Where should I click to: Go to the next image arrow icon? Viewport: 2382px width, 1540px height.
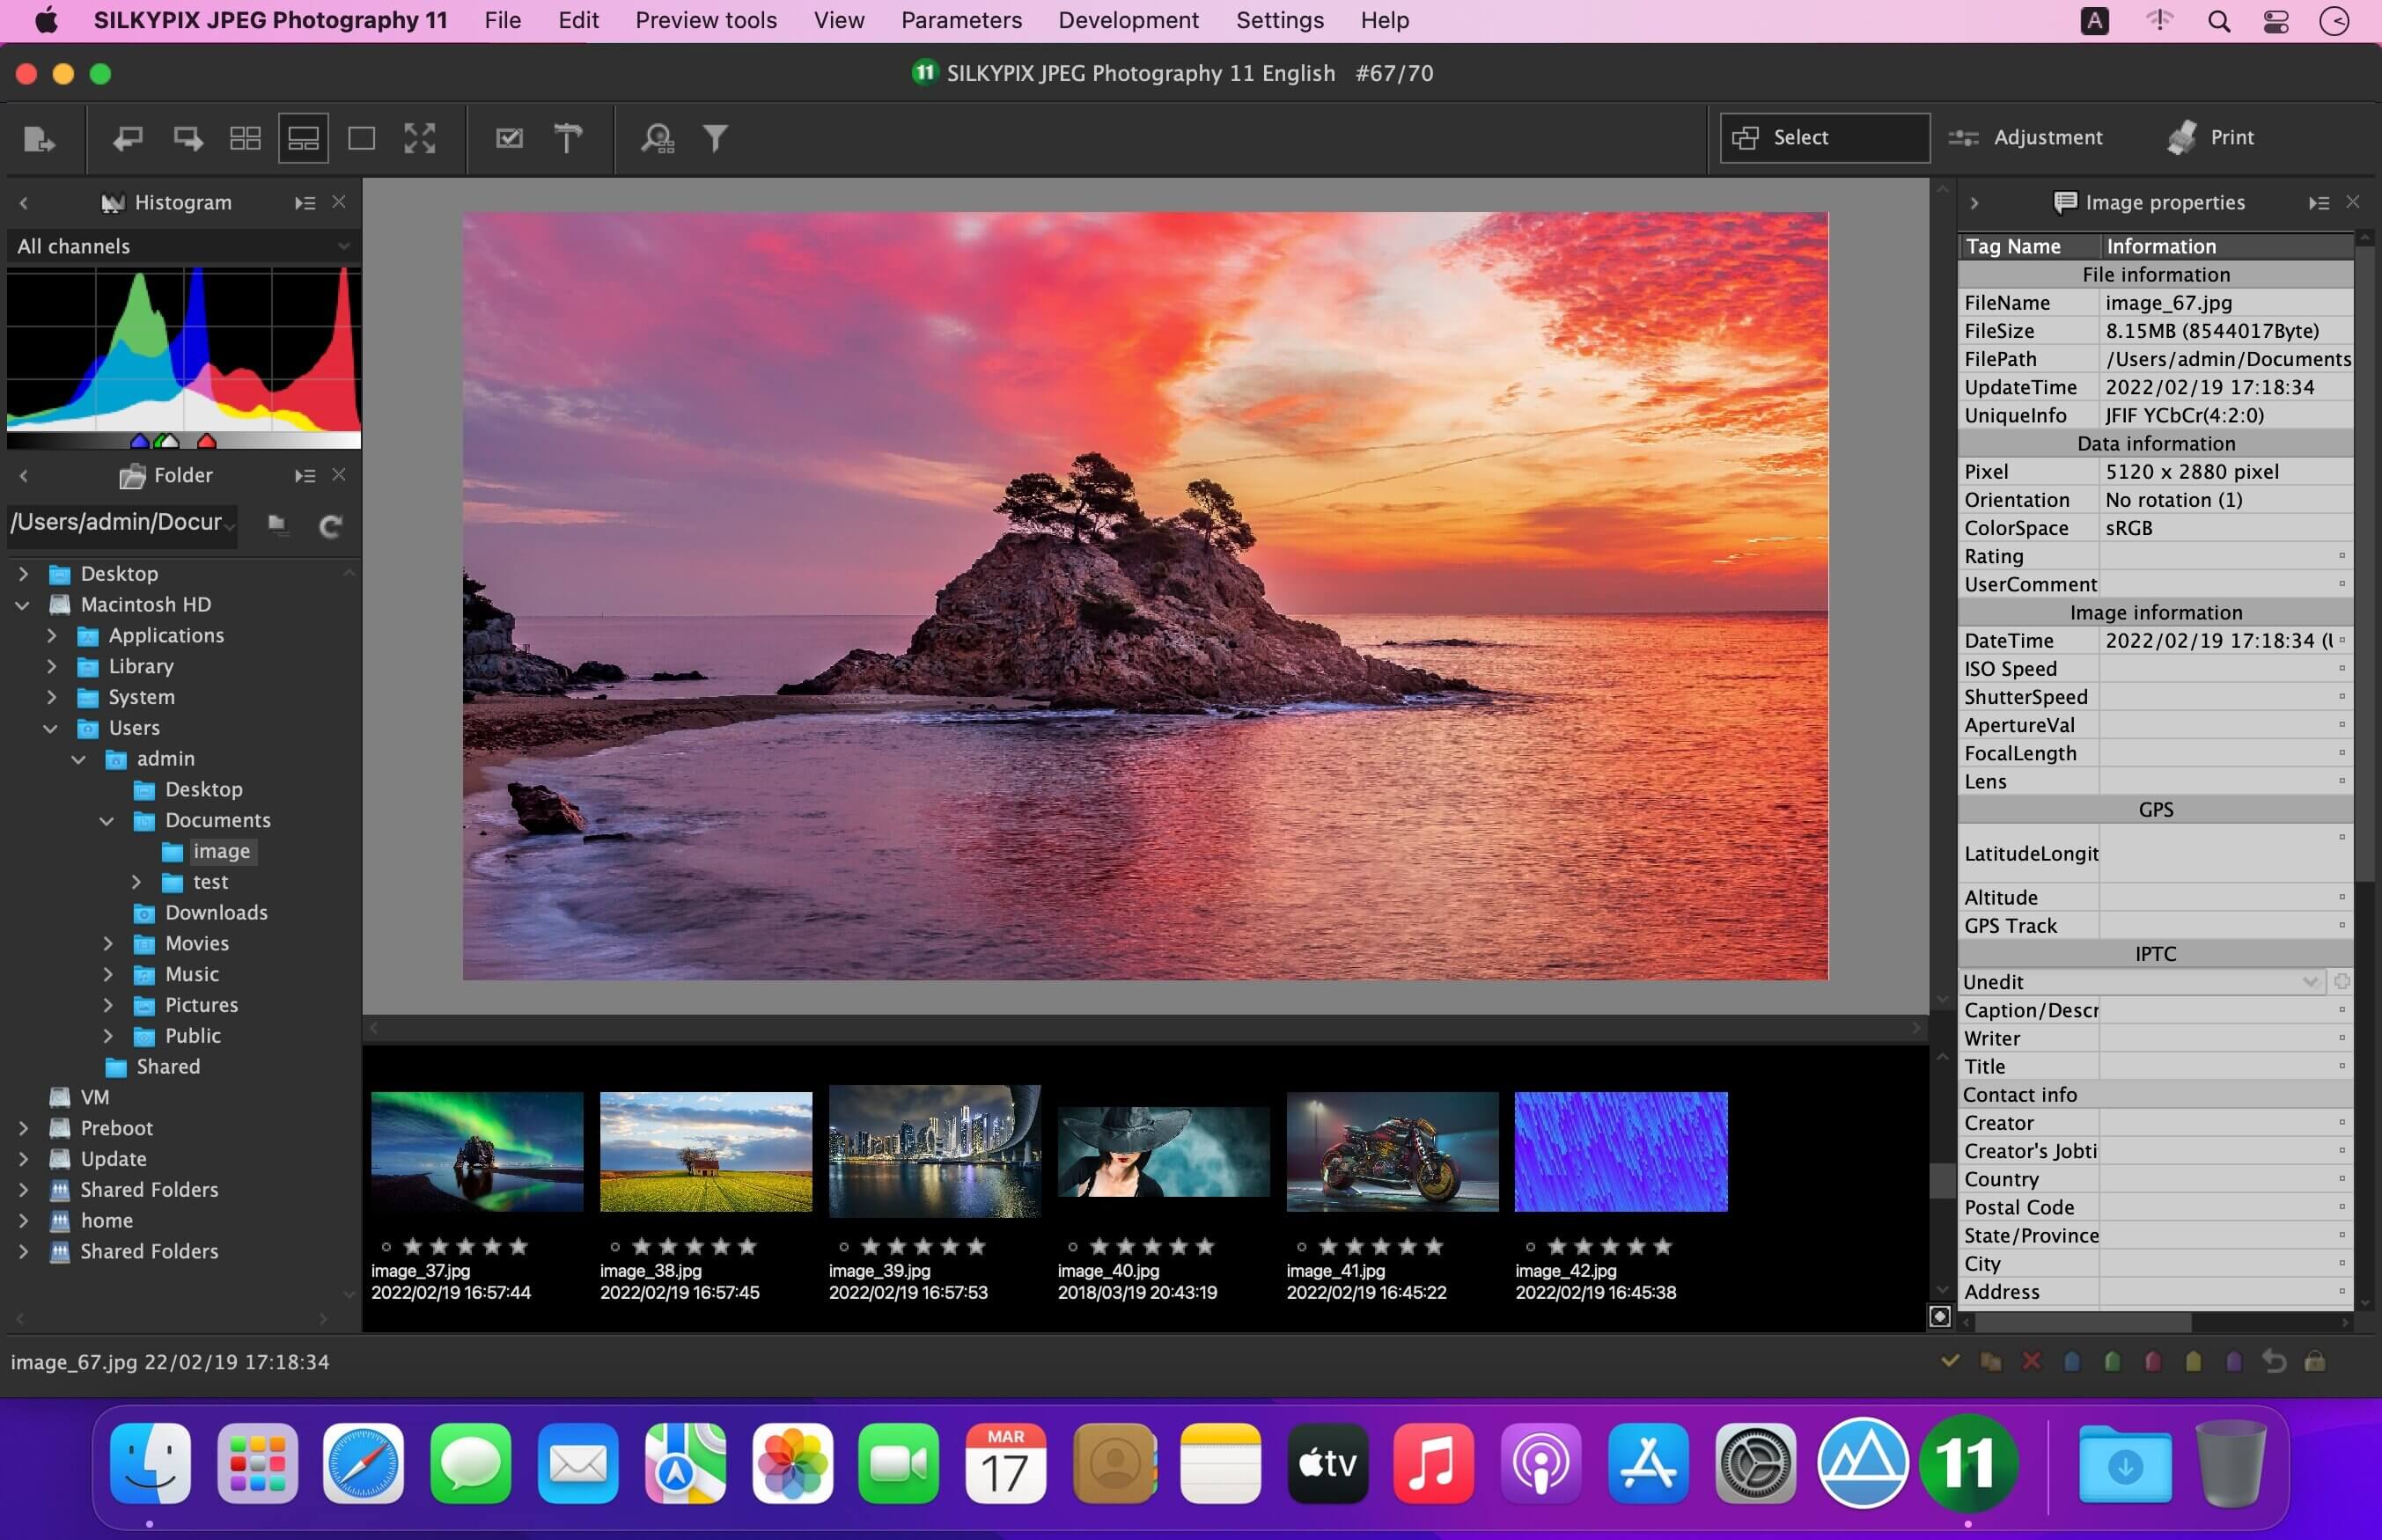[187, 138]
